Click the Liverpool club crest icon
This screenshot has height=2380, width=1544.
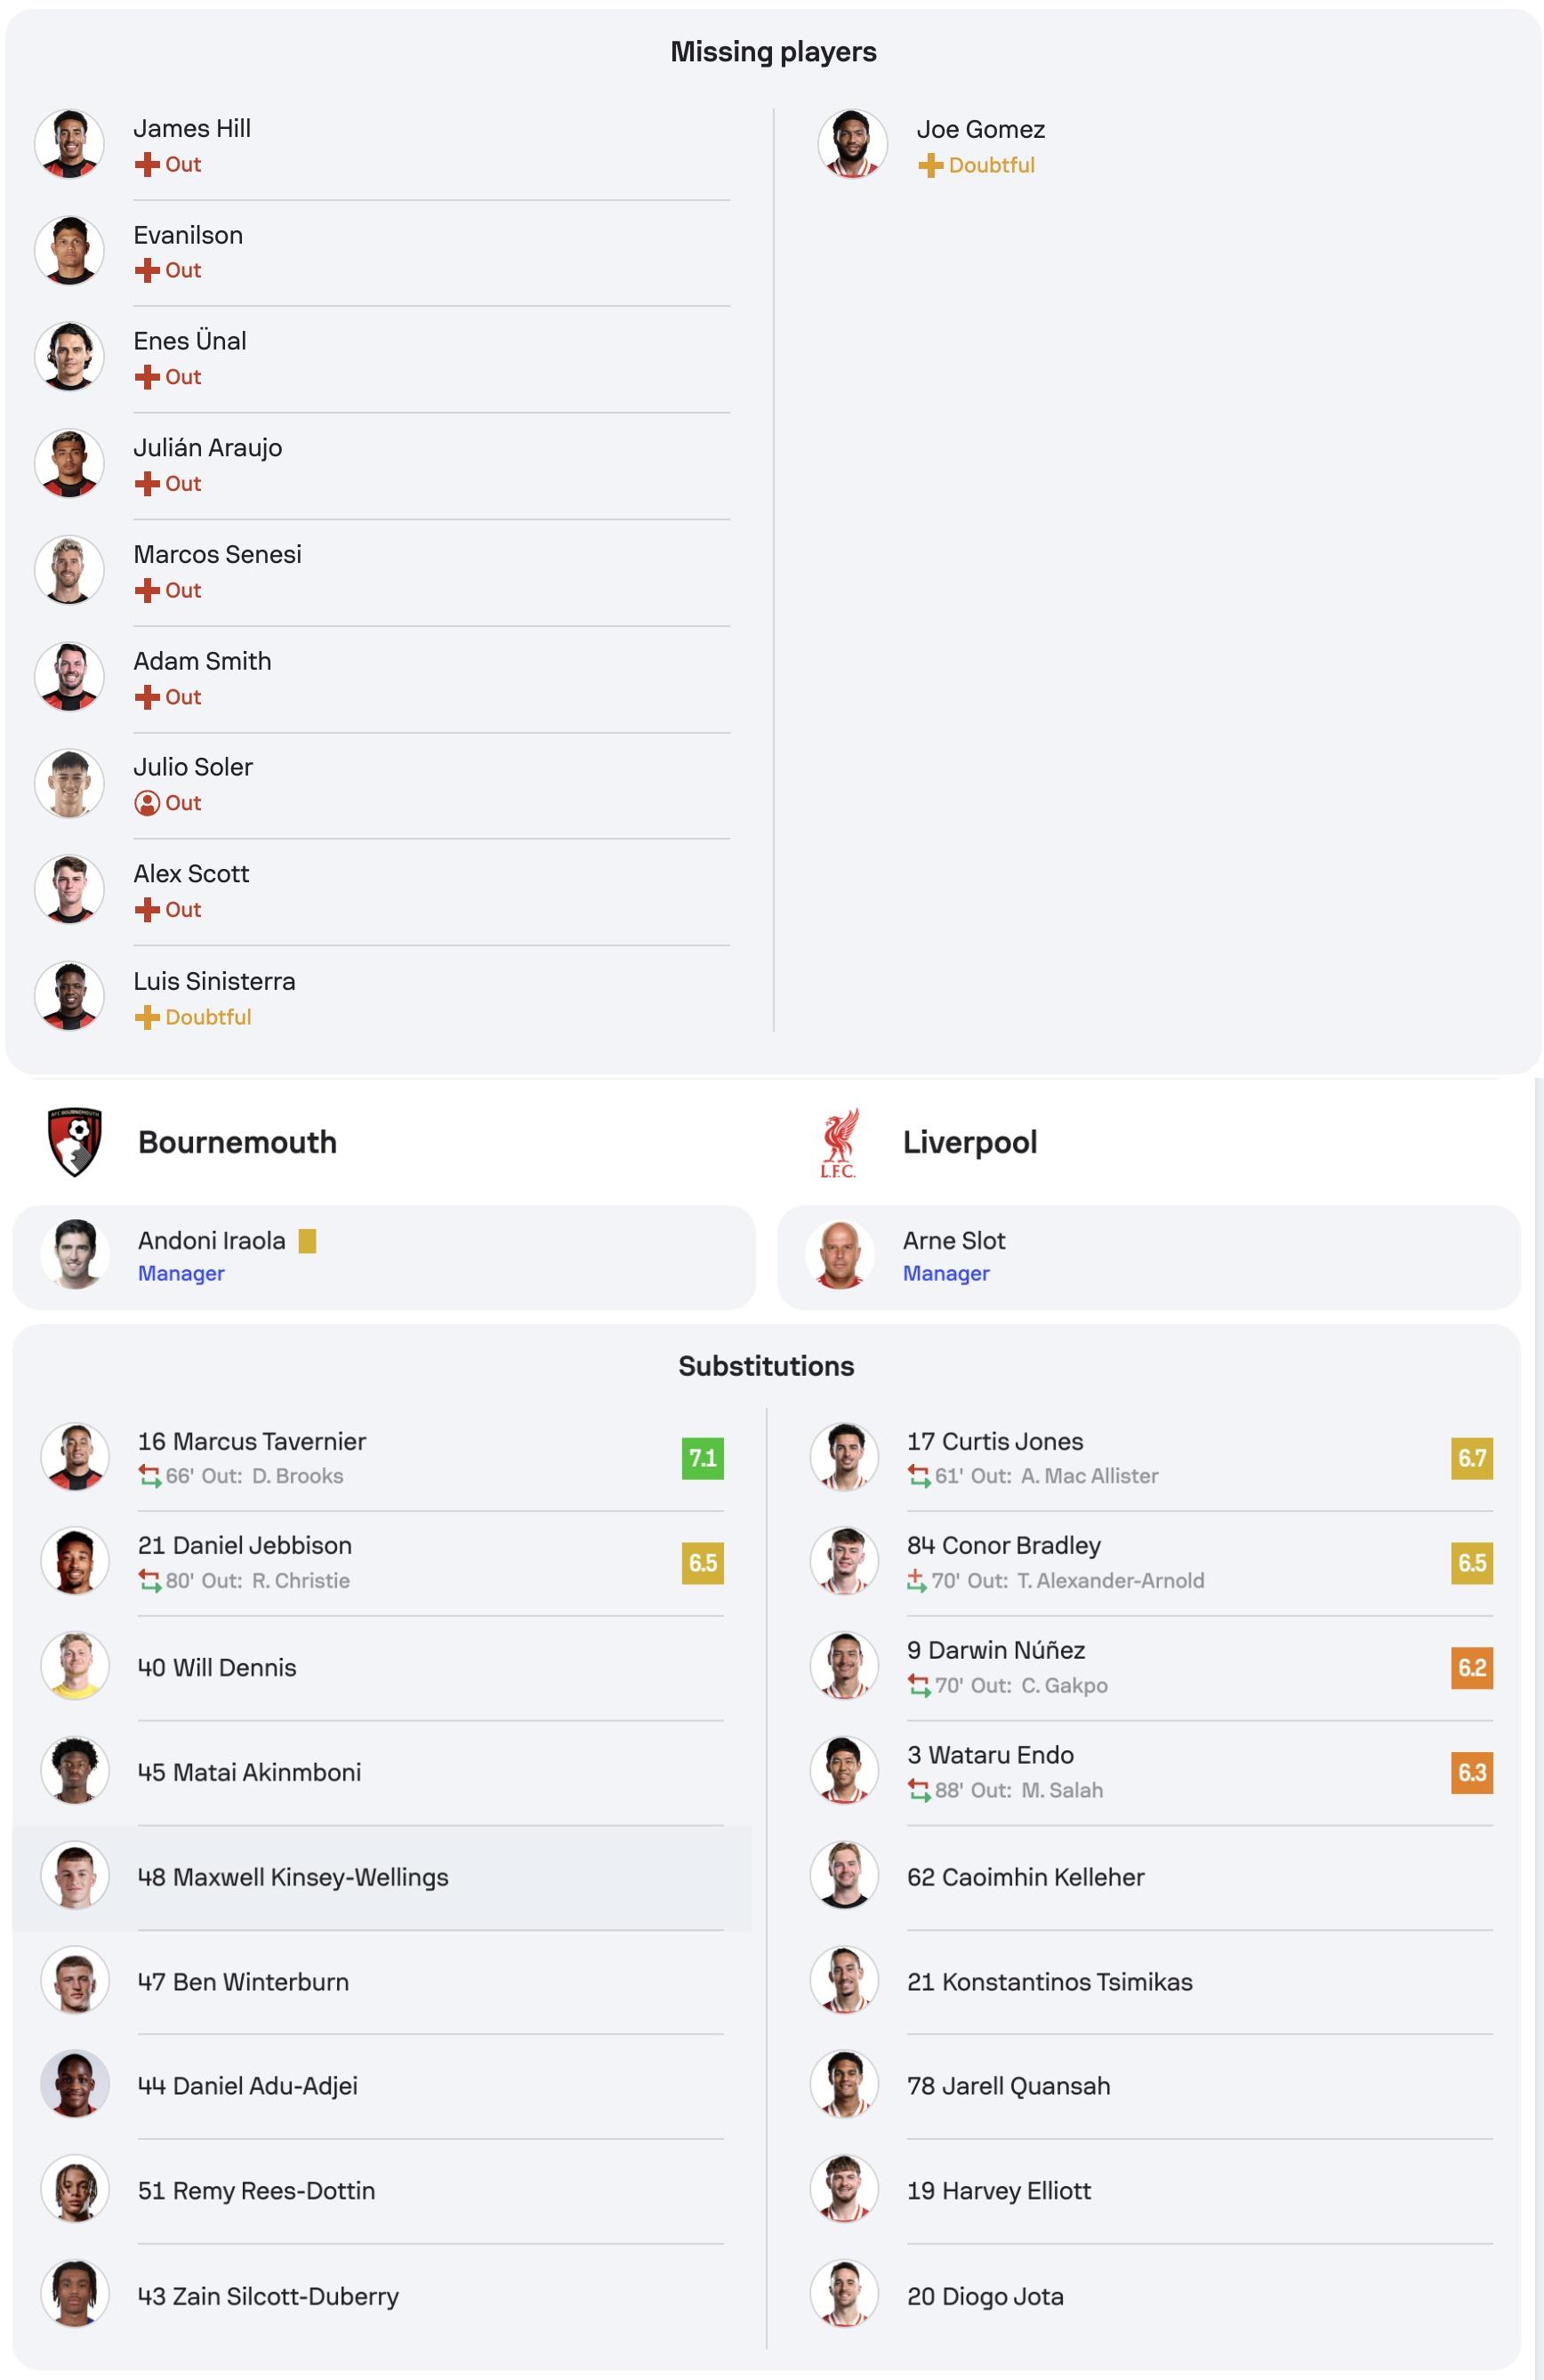pos(838,1142)
